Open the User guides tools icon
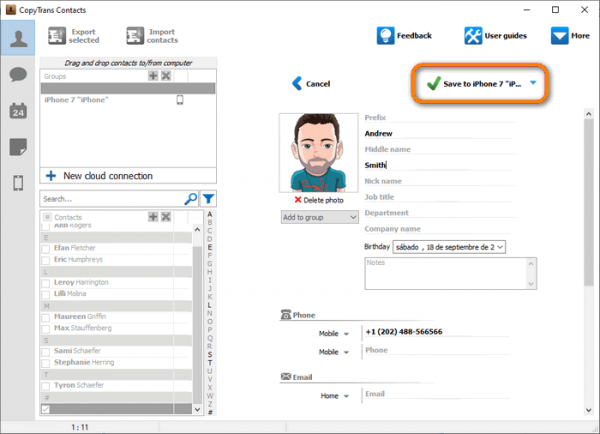This screenshot has width=600, height=434. pyautogui.click(x=473, y=36)
